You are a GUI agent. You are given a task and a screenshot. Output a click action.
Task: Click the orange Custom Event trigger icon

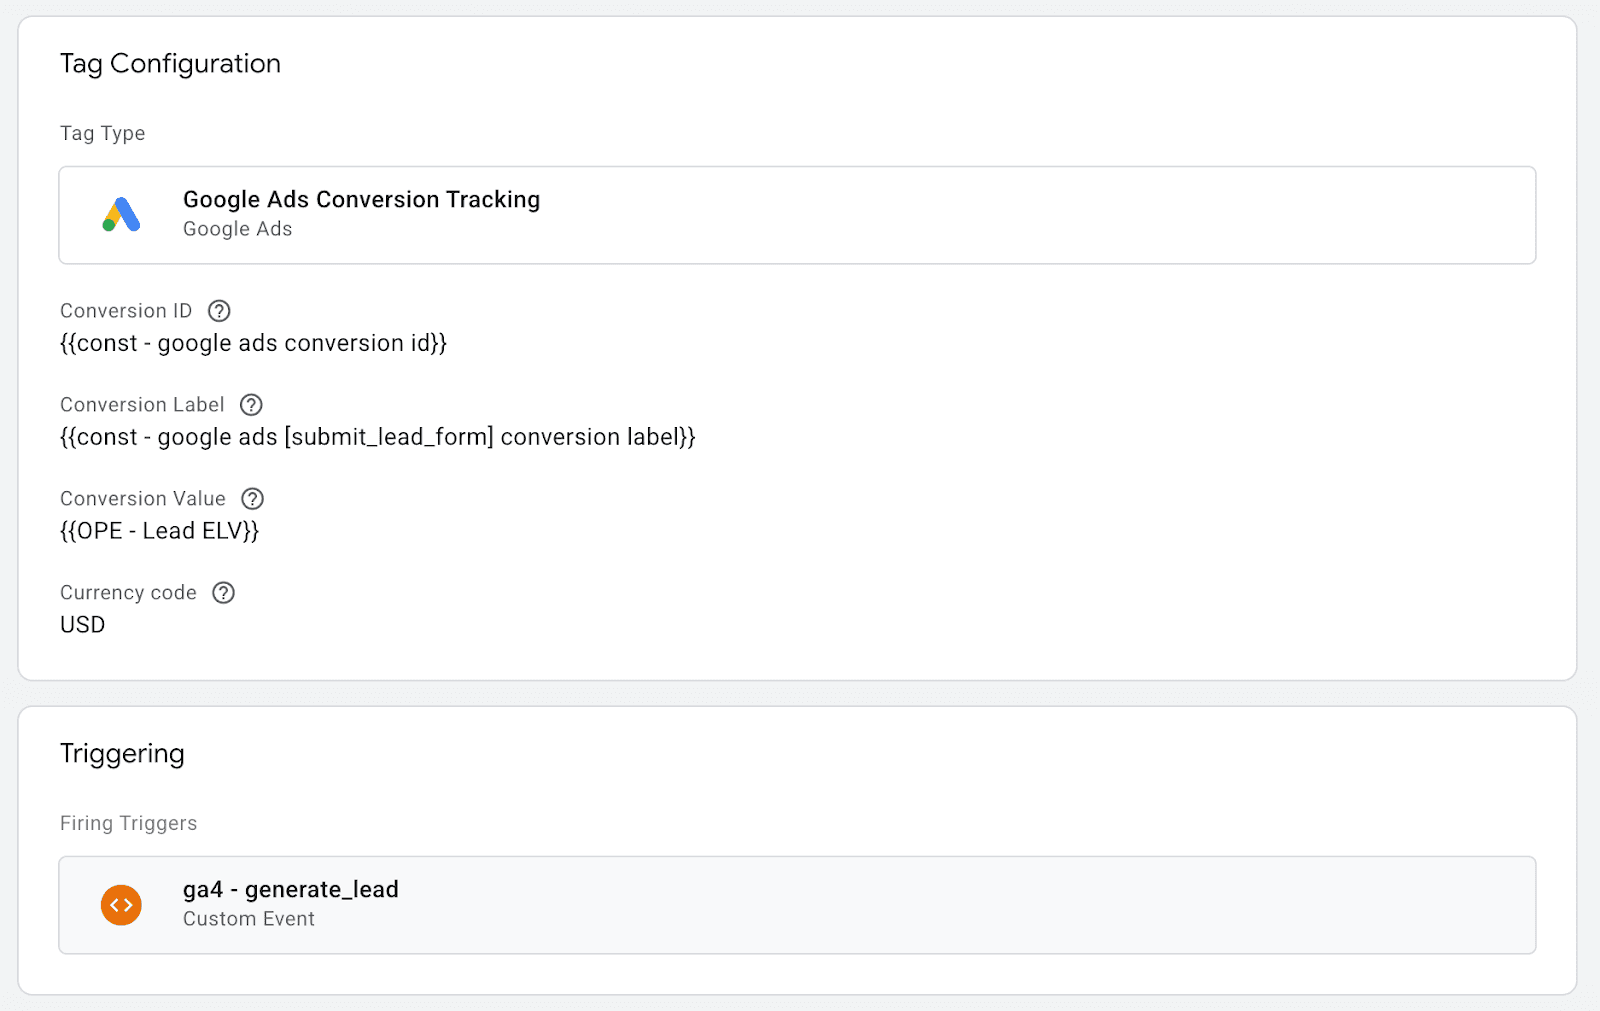(x=121, y=905)
